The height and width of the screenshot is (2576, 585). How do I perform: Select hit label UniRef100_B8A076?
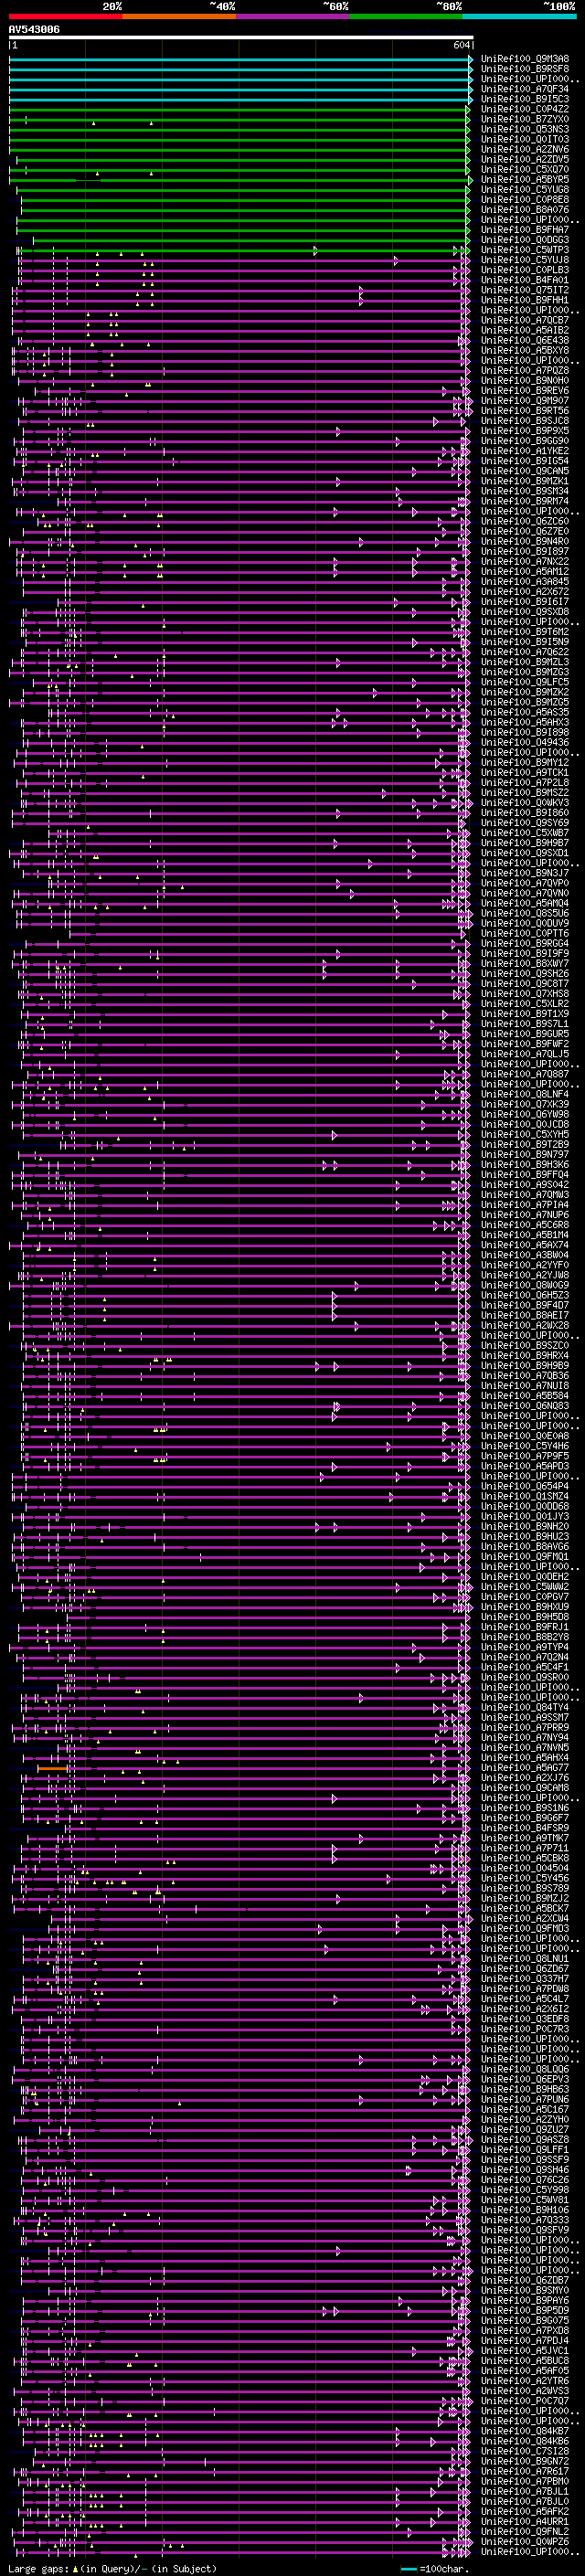(525, 209)
